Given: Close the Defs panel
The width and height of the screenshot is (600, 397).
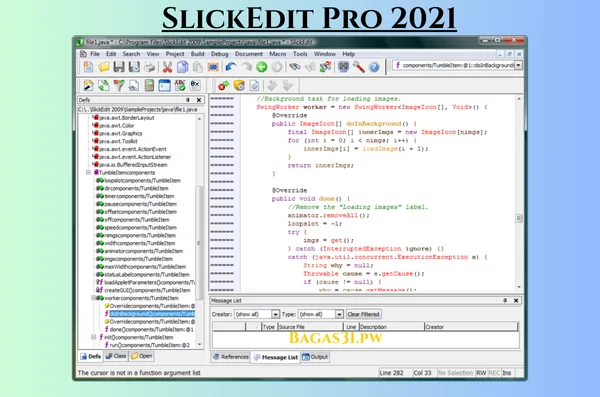Looking at the screenshot, I should pyautogui.click(x=199, y=100).
